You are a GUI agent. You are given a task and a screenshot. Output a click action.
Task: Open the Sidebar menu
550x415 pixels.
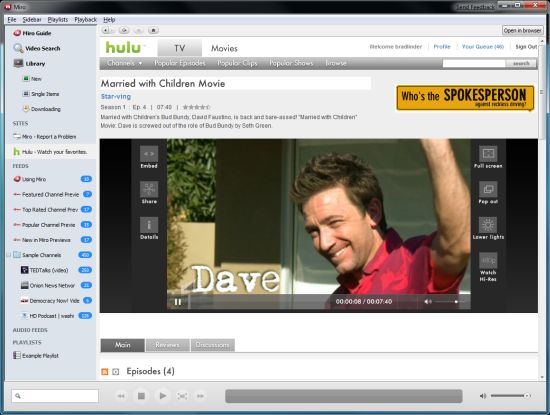(32, 20)
